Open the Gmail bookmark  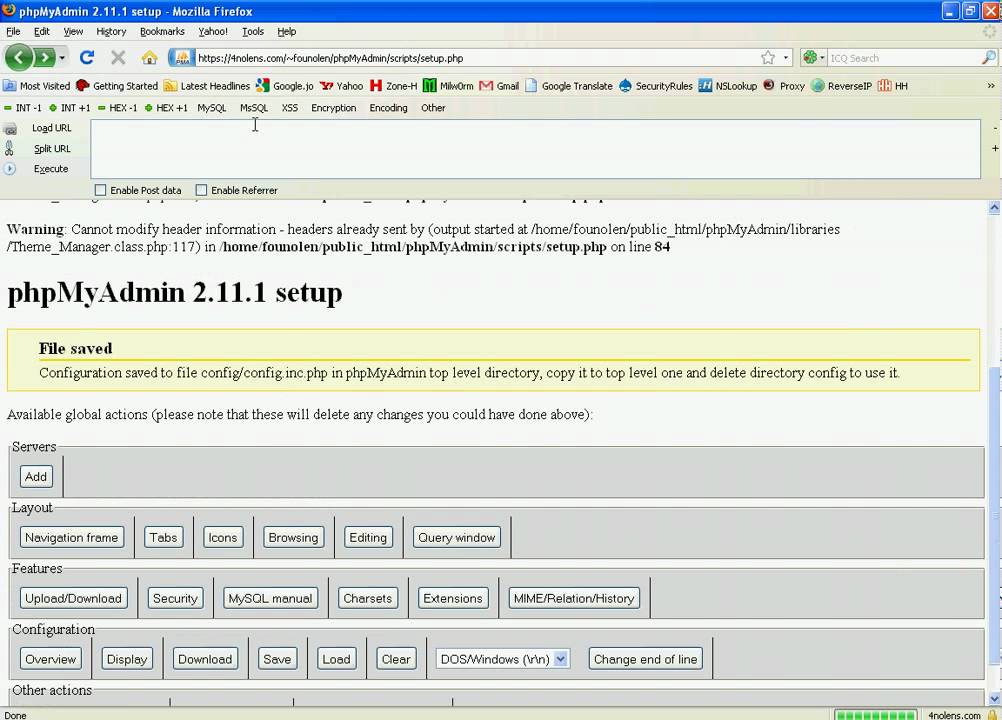(x=499, y=86)
